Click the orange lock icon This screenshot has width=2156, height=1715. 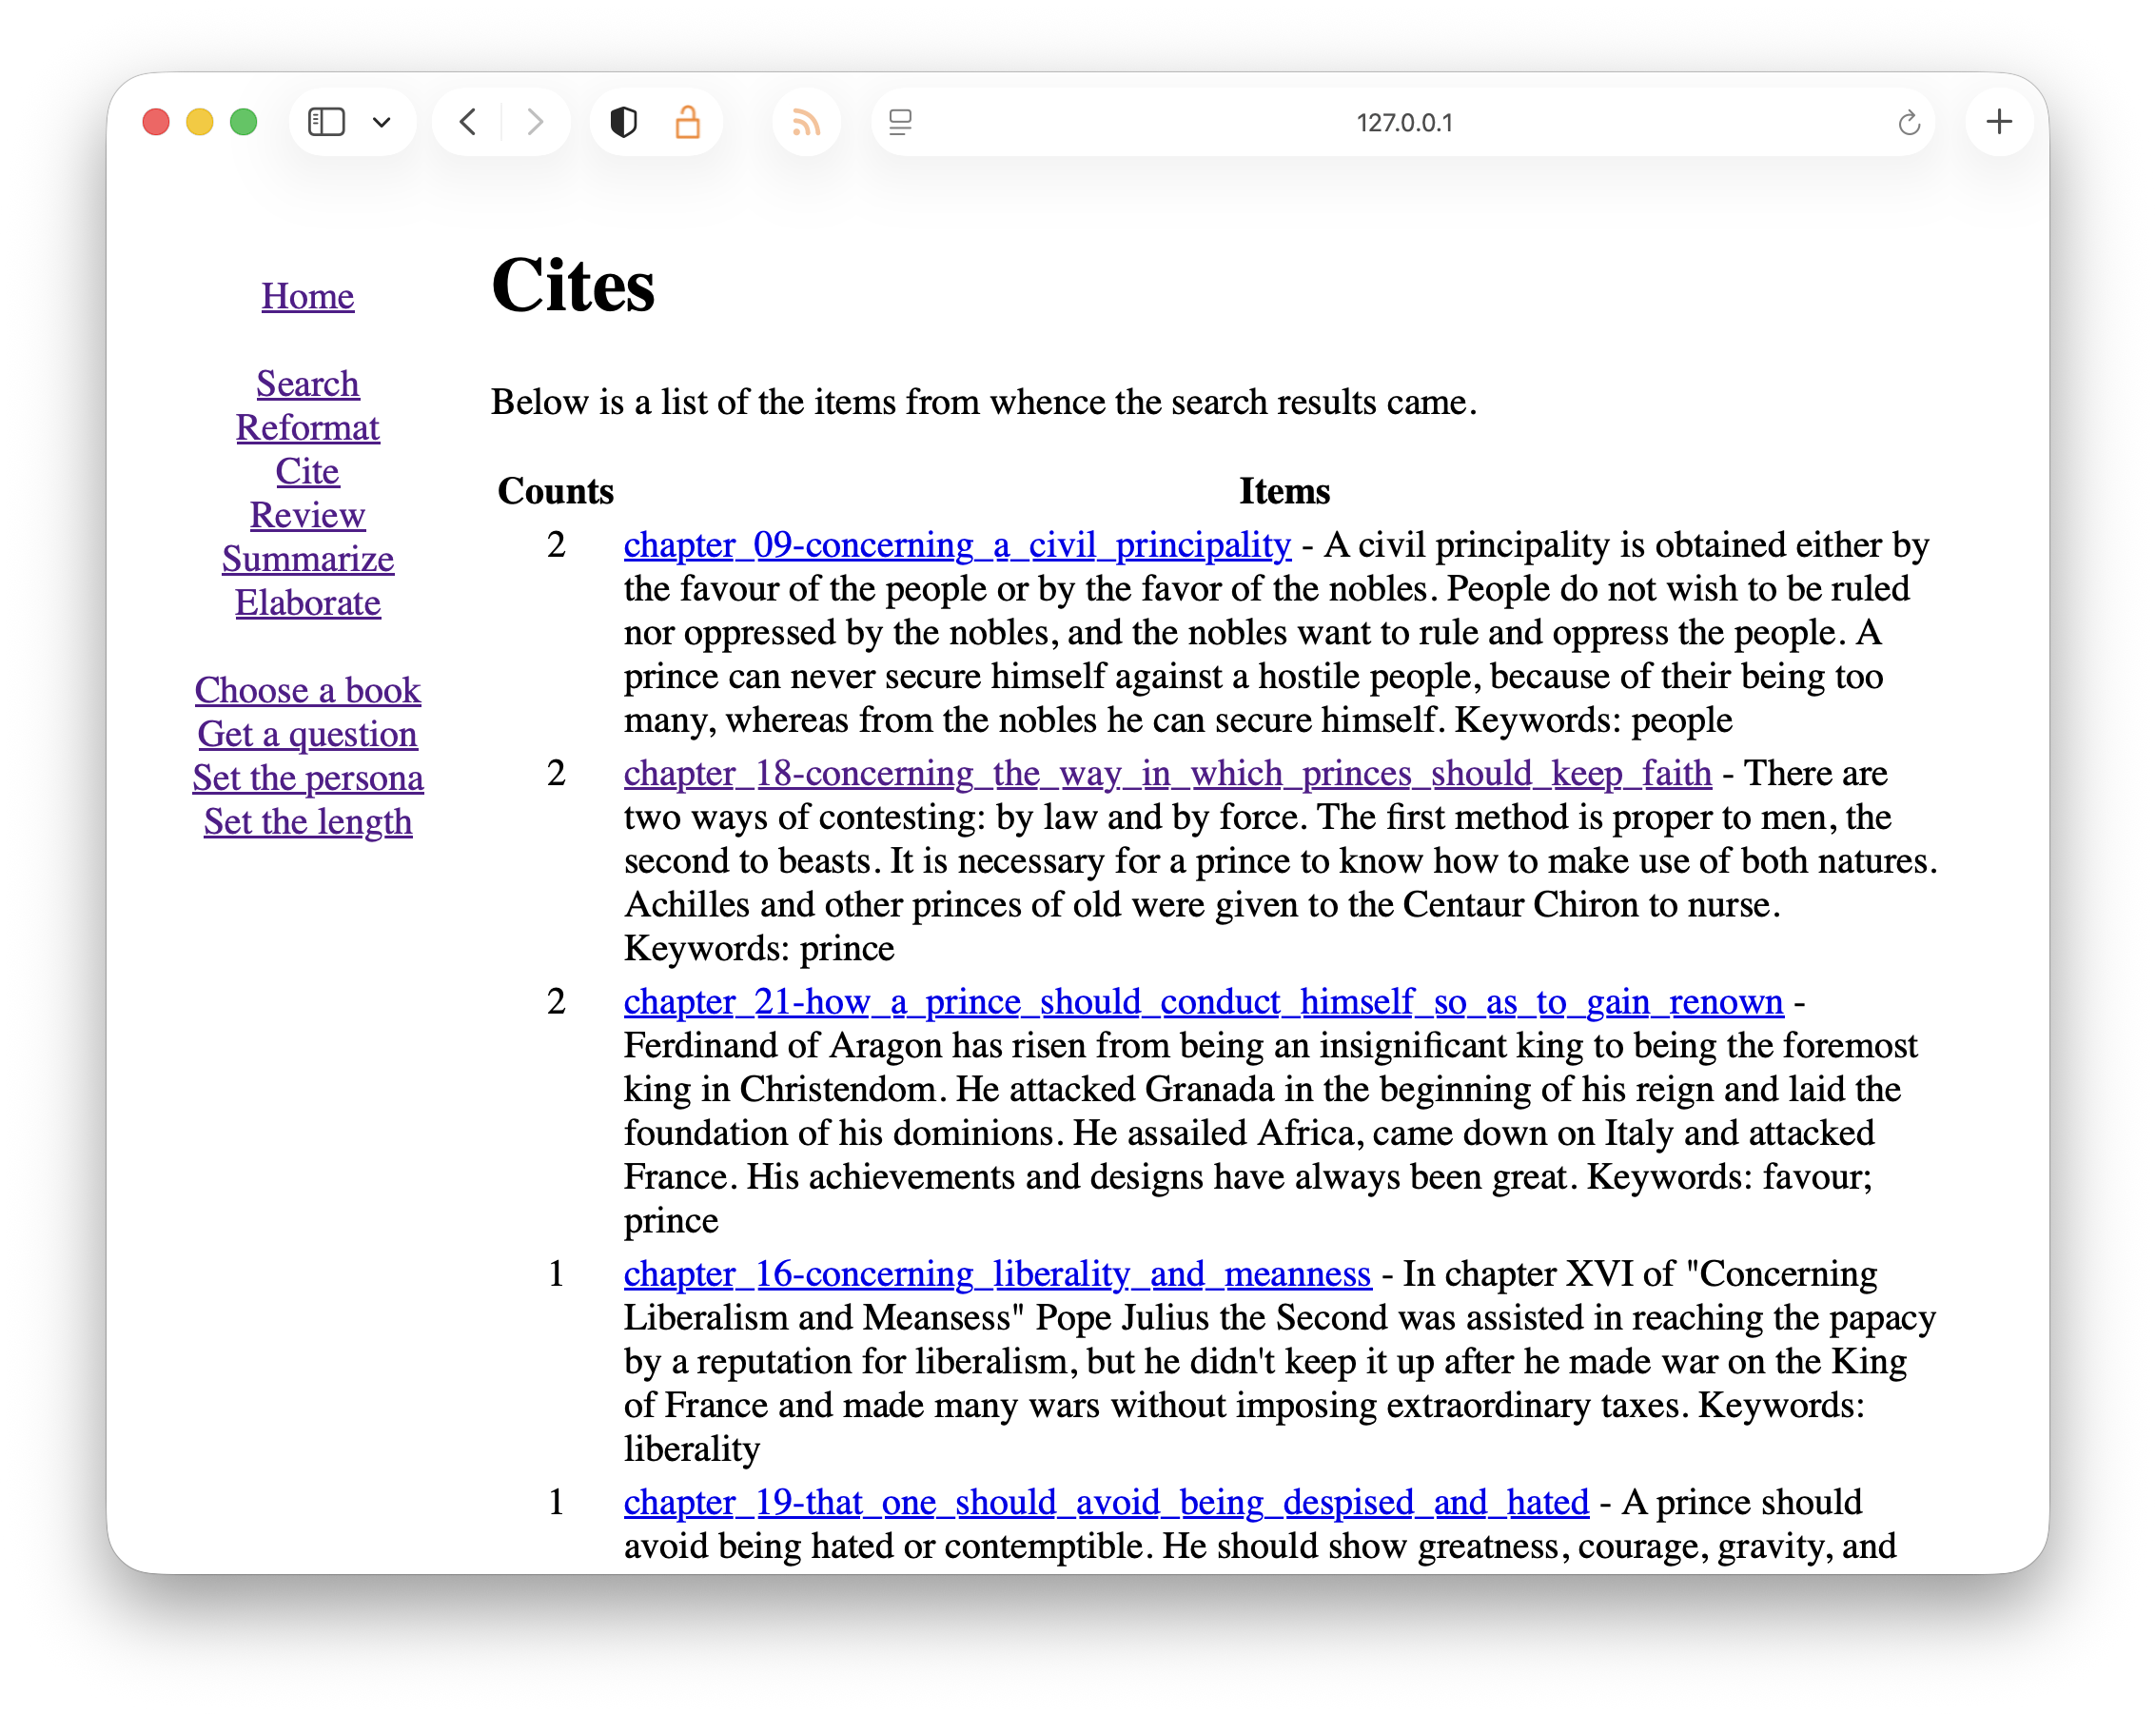(687, 122)
